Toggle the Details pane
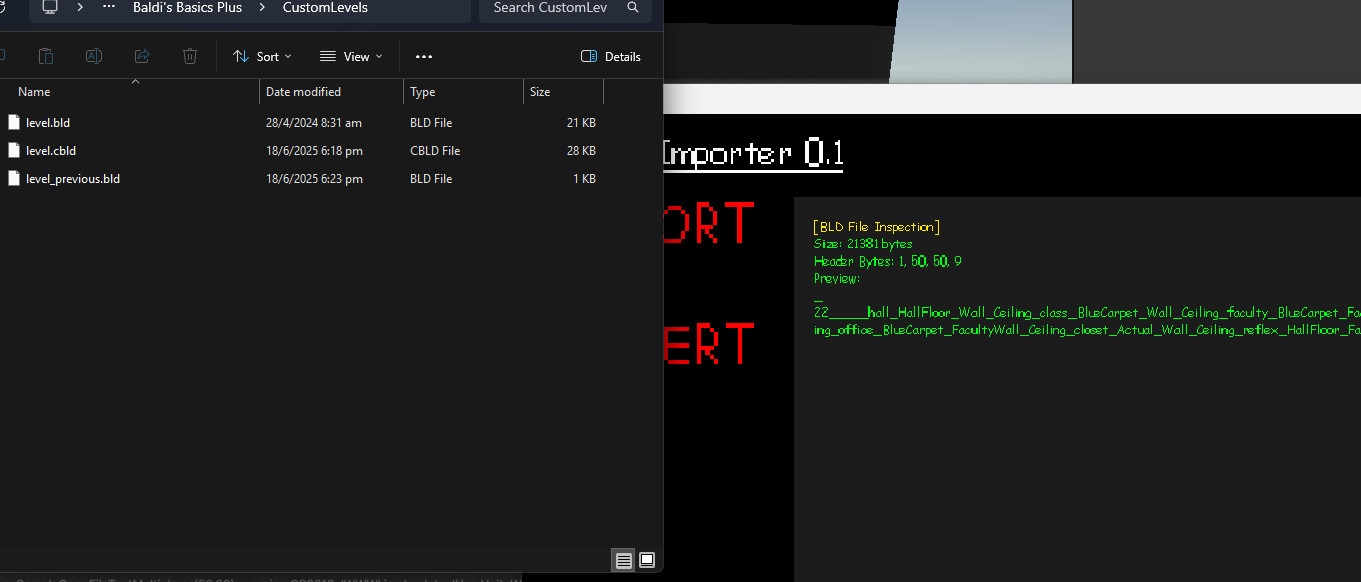Screen dimensions: 1361x582 610,56
